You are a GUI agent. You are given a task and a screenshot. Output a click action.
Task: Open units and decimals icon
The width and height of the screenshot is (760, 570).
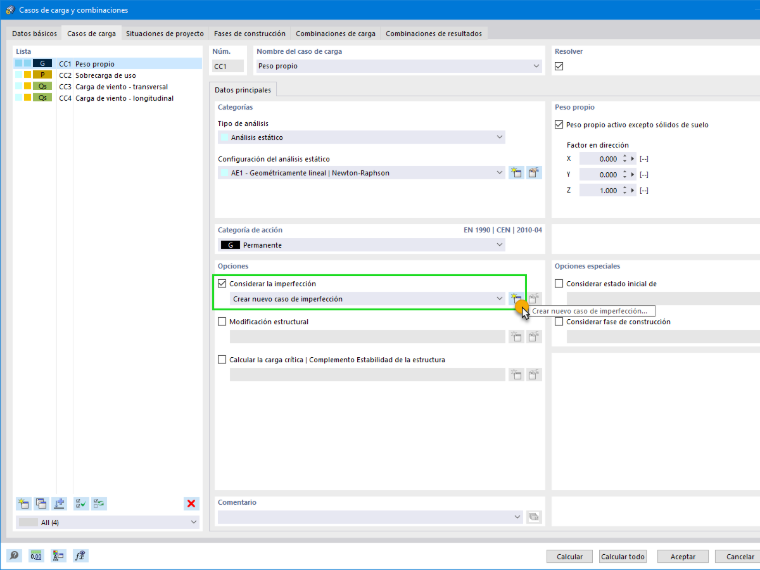pos(36,555)
